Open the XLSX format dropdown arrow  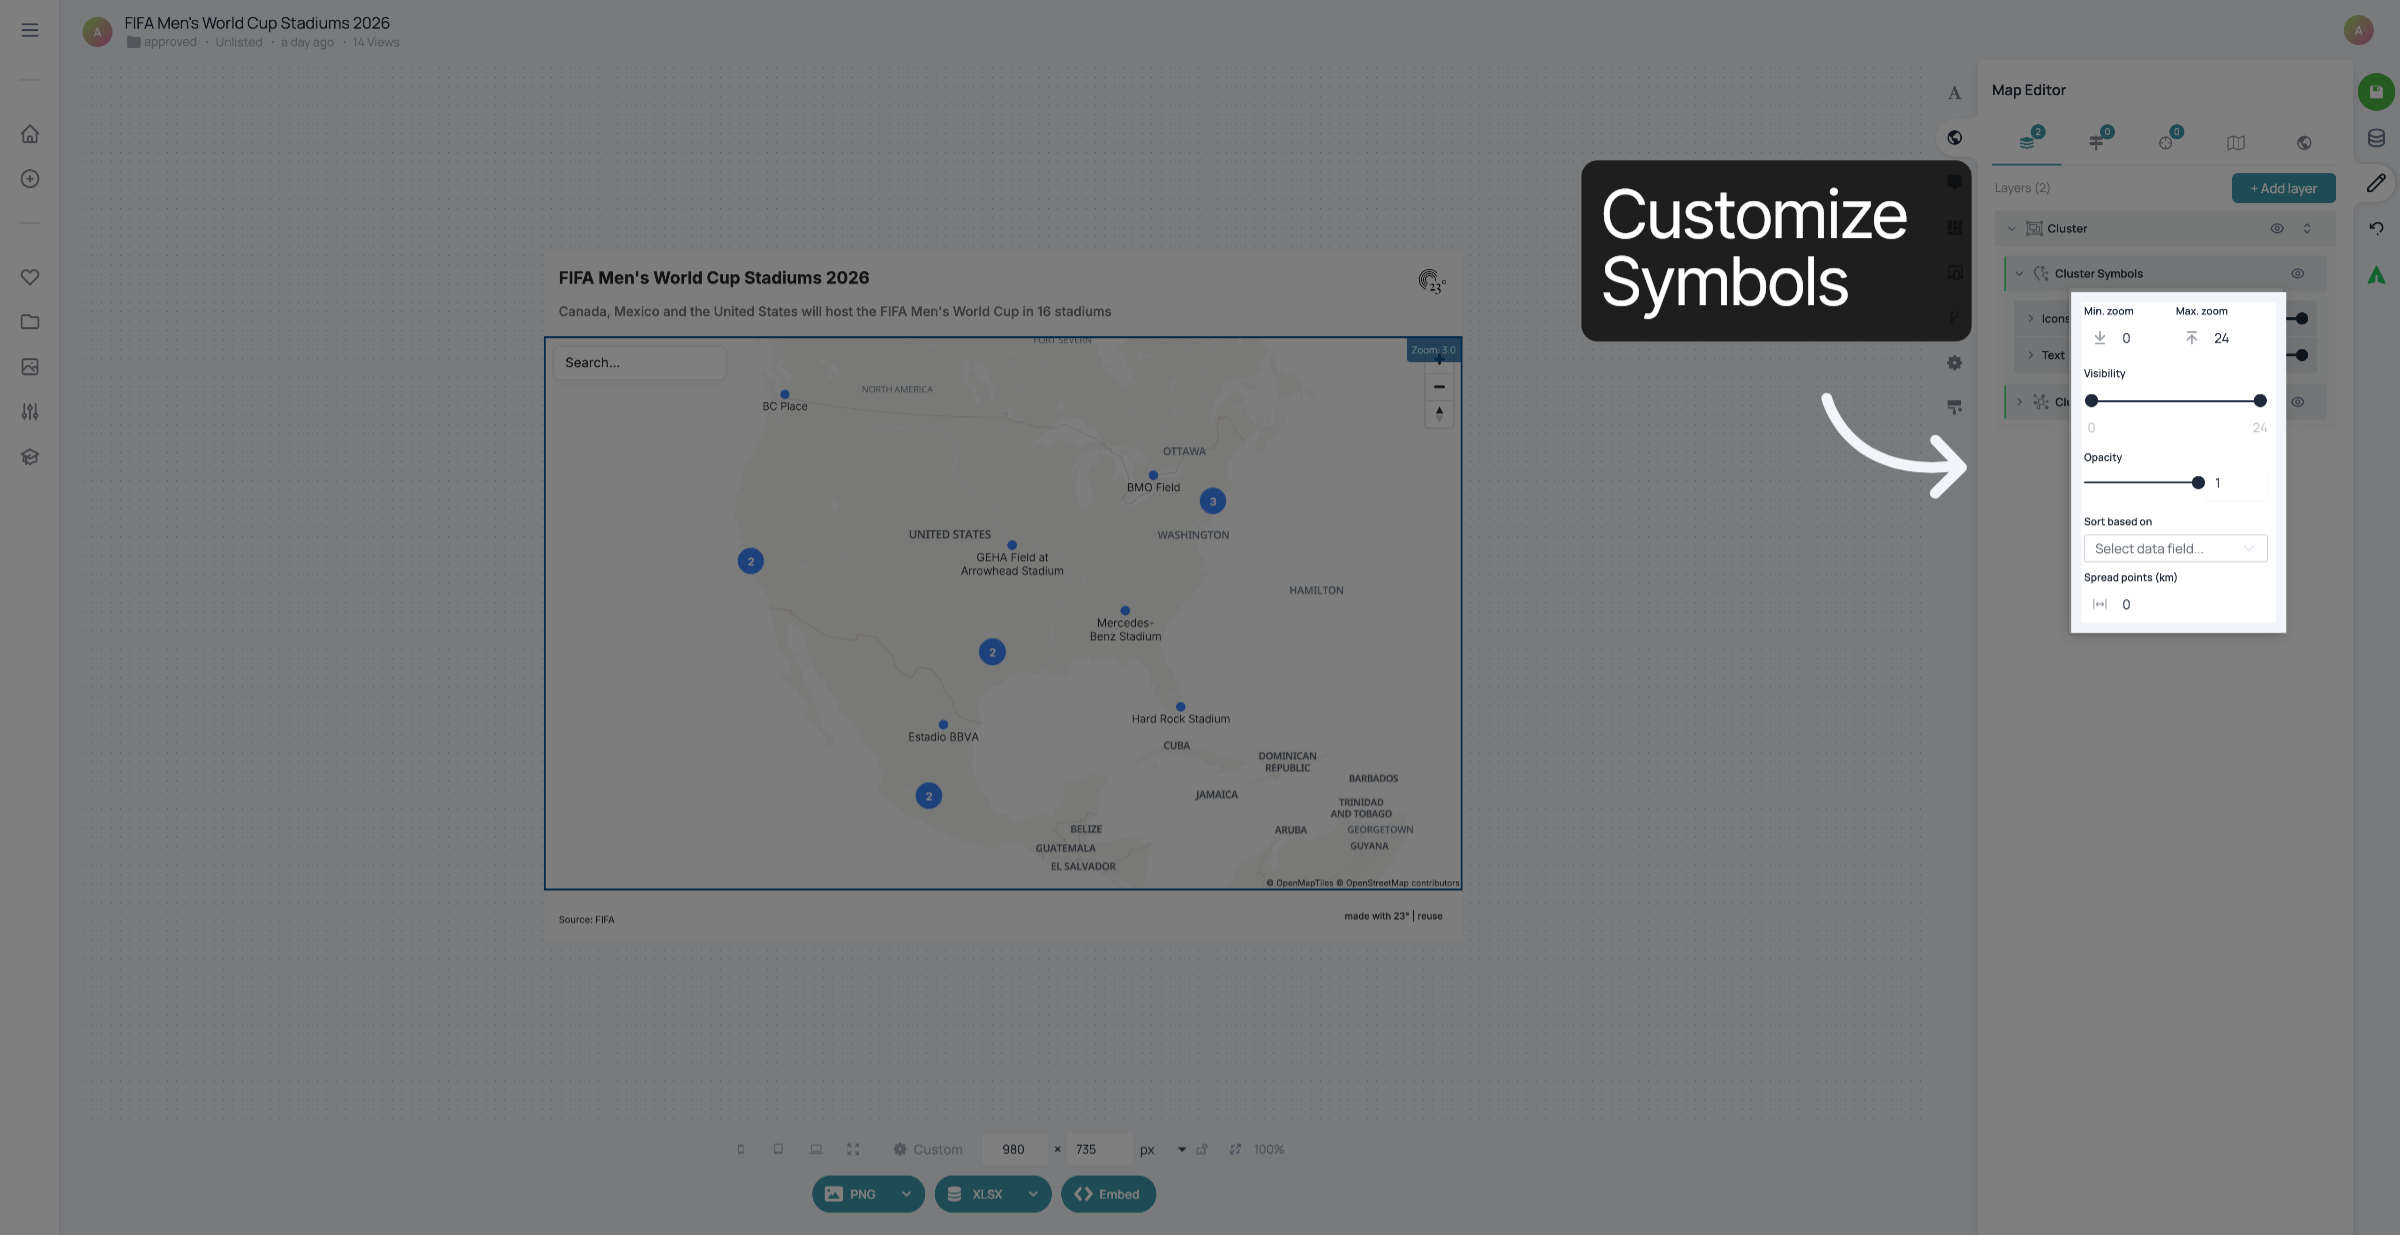coord(1033,1194)
